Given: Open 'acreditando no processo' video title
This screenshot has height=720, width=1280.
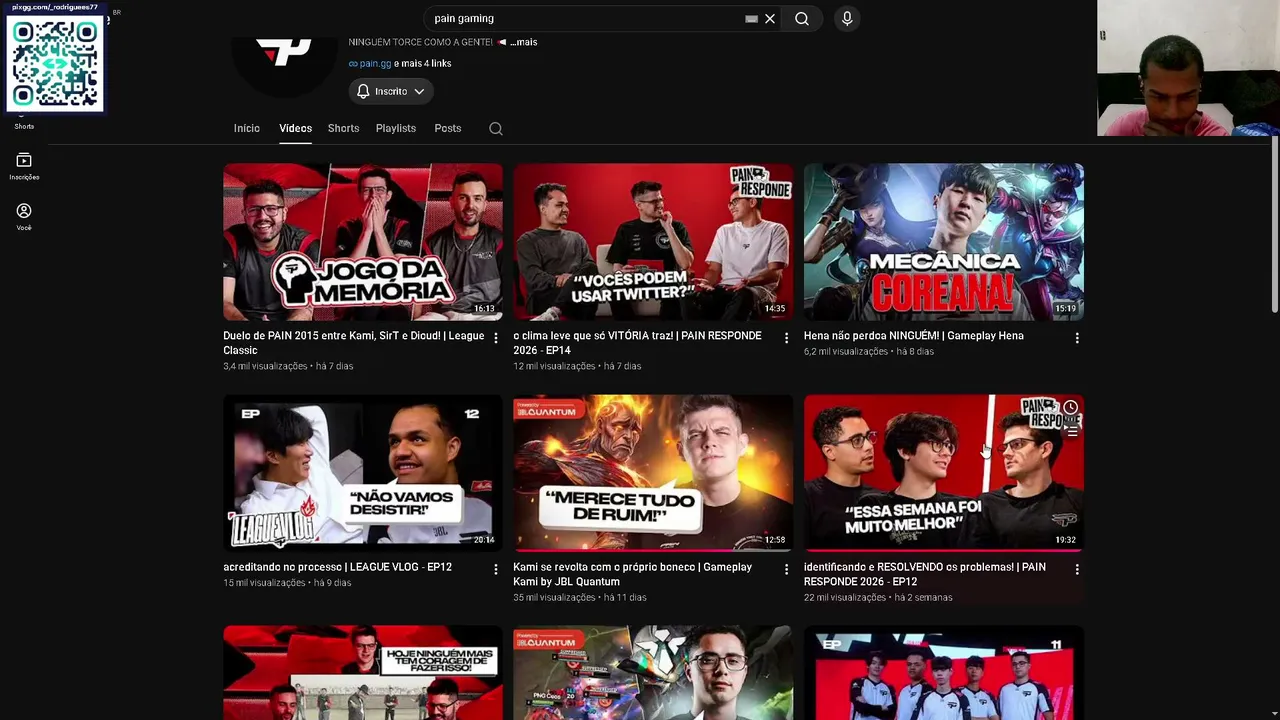Looking at the screenshot, I should pyautogui.click(x=338, y=567).
